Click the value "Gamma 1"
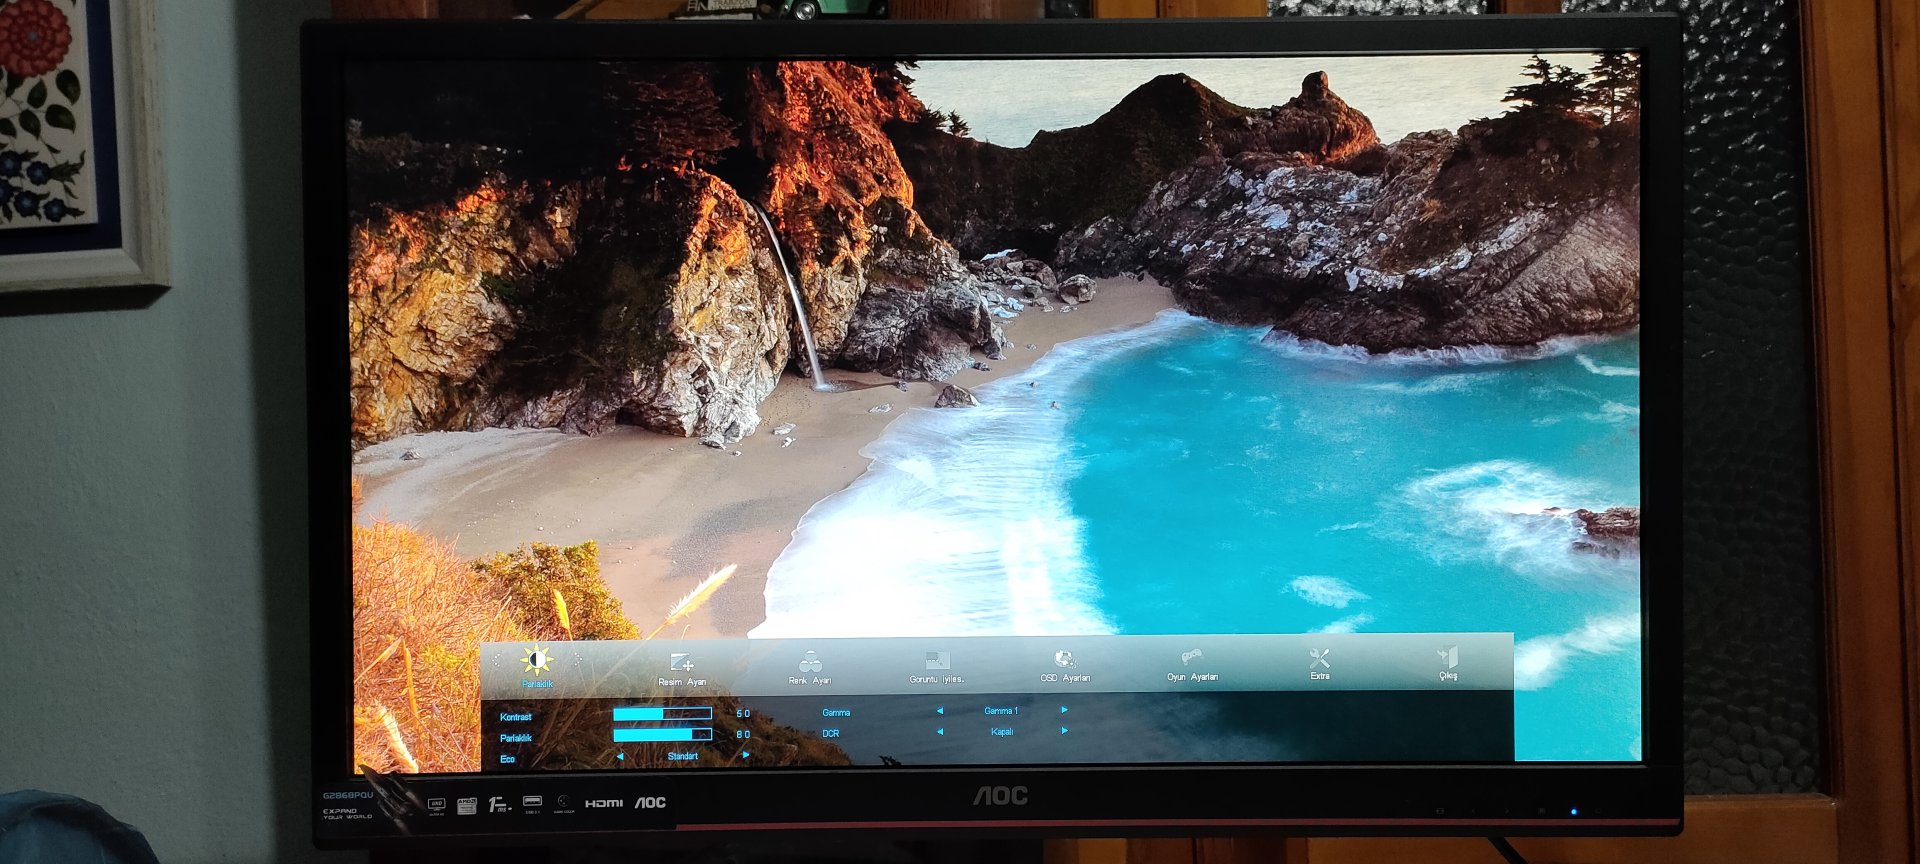This screenshot has width=1920, height=864. point(1001,711)
